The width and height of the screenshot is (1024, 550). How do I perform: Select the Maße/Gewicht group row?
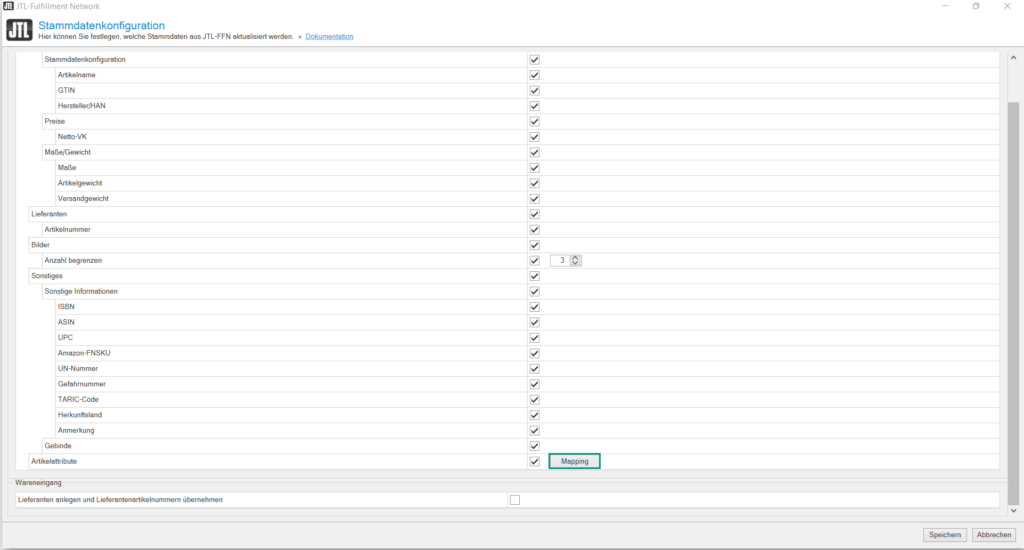(67, 152)
